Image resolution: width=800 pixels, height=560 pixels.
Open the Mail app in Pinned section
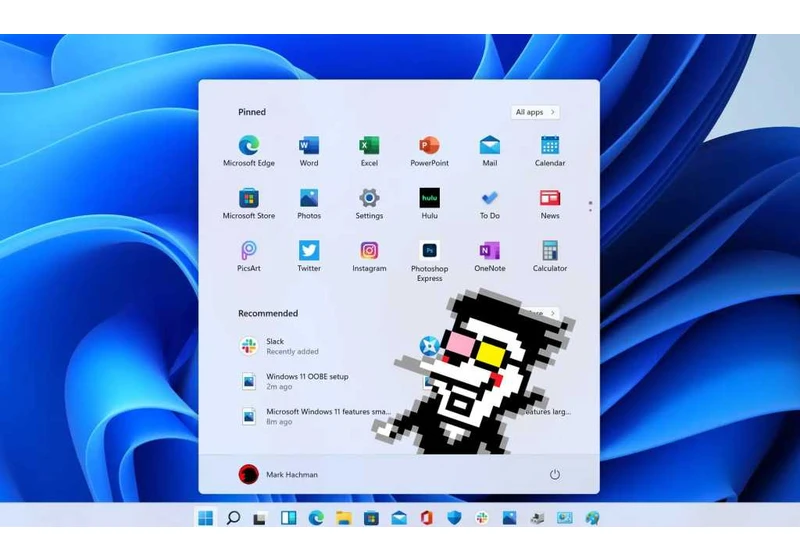click(489, 151)
